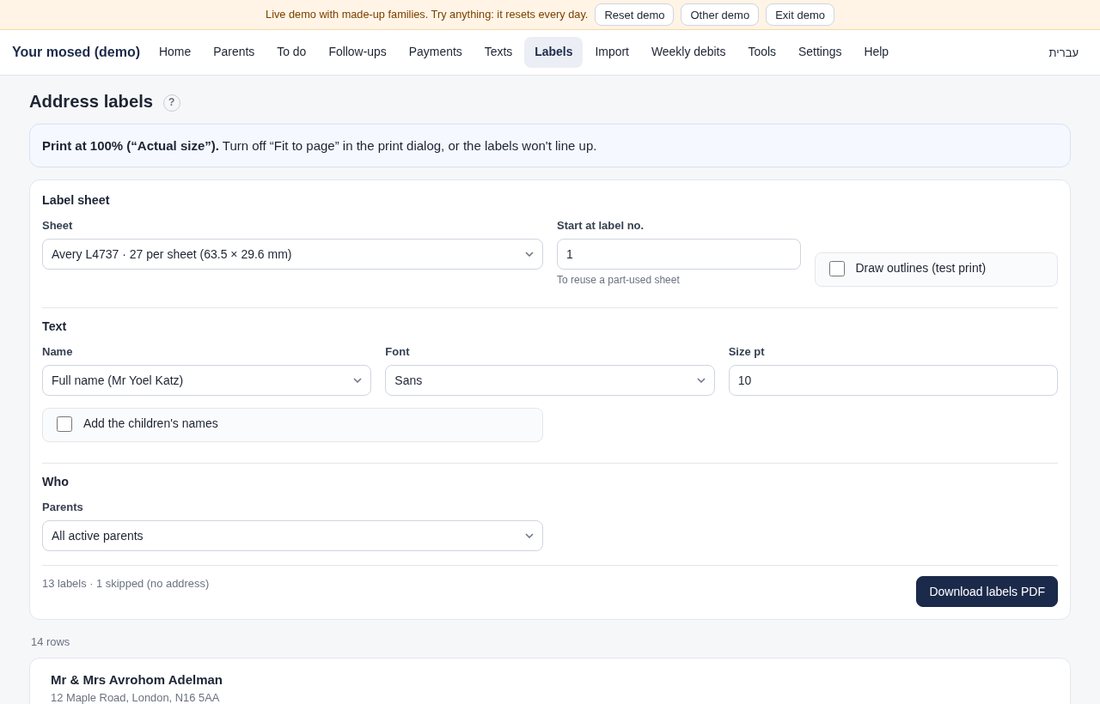Image resolution: width=1100 pixels, height=704 pixels.
Task: Focus the Start at label no. field
Action: [x=678, y=255]
